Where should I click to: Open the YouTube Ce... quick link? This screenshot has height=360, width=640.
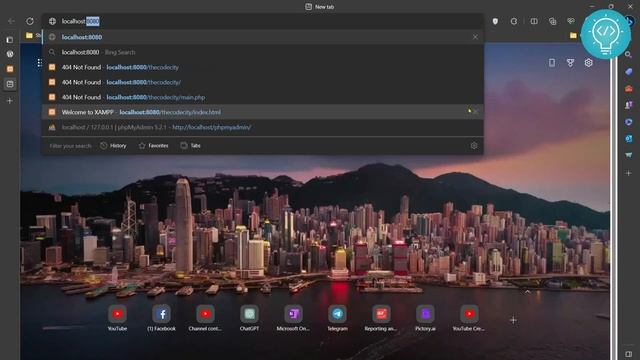pos(469,318)
